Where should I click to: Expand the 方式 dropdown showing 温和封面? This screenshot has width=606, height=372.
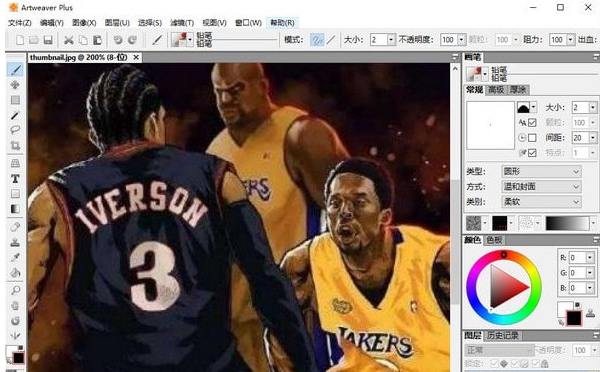[x=541, y=187]
